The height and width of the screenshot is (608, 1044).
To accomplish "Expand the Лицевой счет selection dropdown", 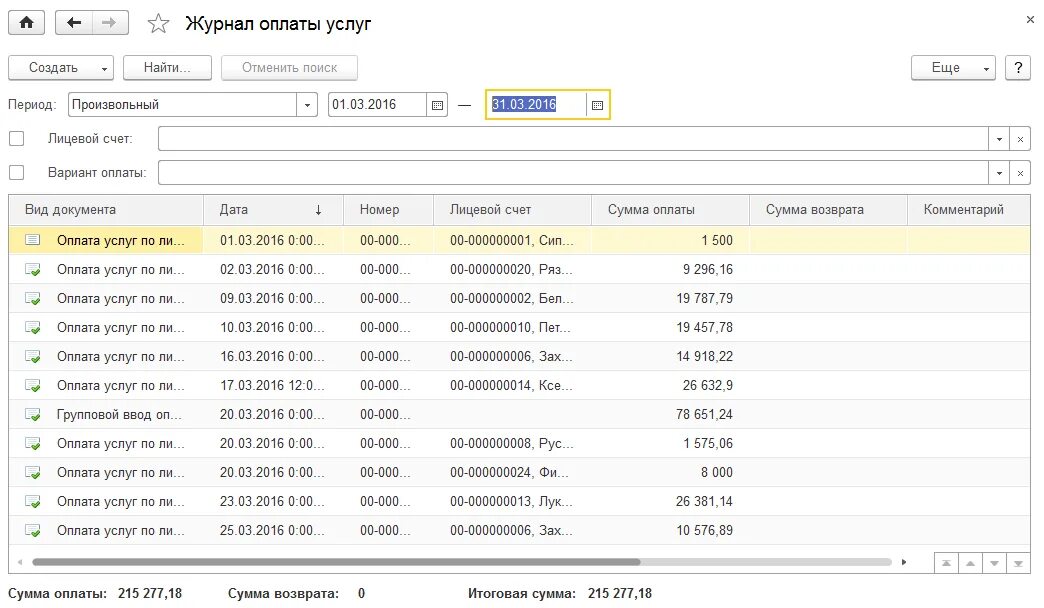I will 999,139.
